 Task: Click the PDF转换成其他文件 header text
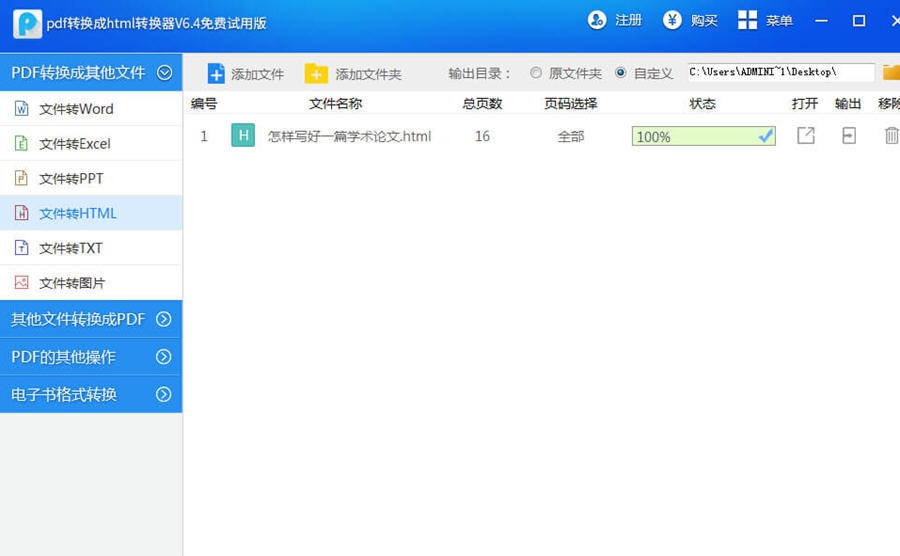coord(78,73)
